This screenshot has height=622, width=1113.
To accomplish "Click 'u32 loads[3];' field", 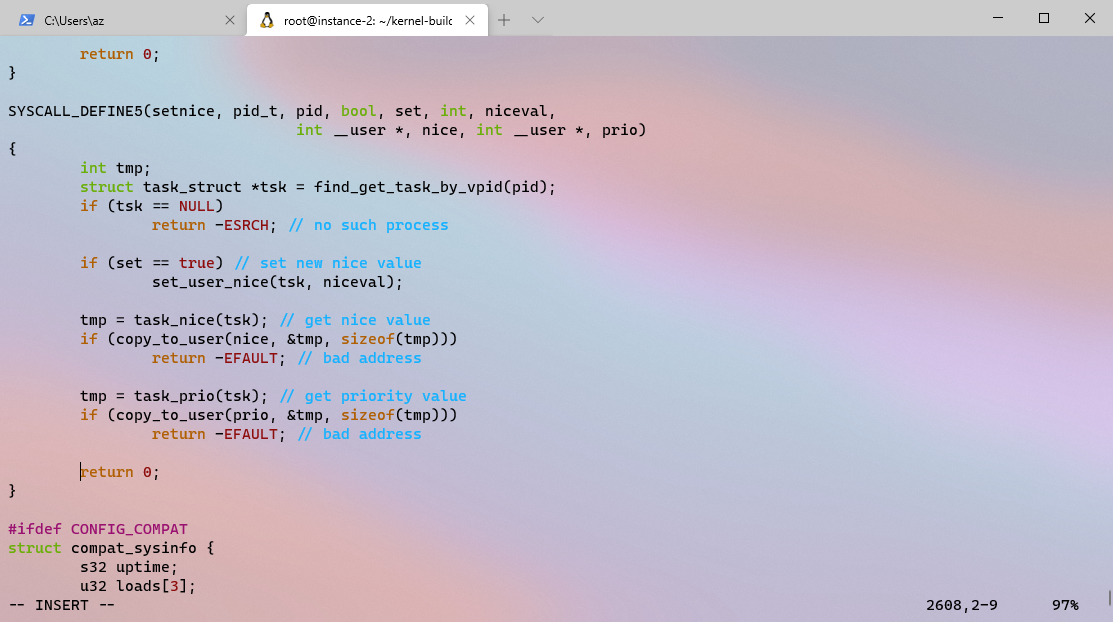I will [x=138, y=586].
